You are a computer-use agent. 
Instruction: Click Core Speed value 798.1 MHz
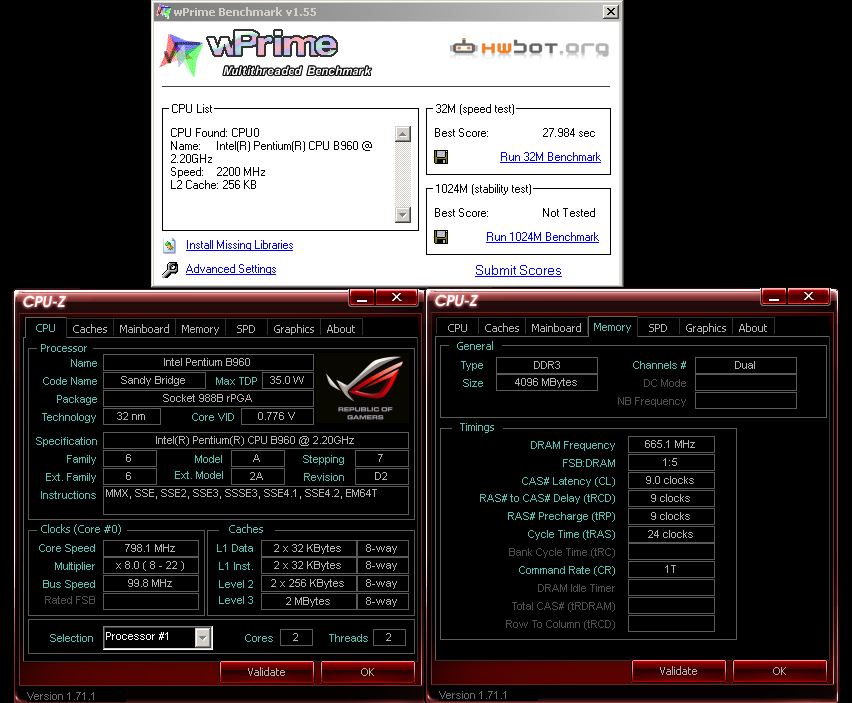[x=151, y=548]
